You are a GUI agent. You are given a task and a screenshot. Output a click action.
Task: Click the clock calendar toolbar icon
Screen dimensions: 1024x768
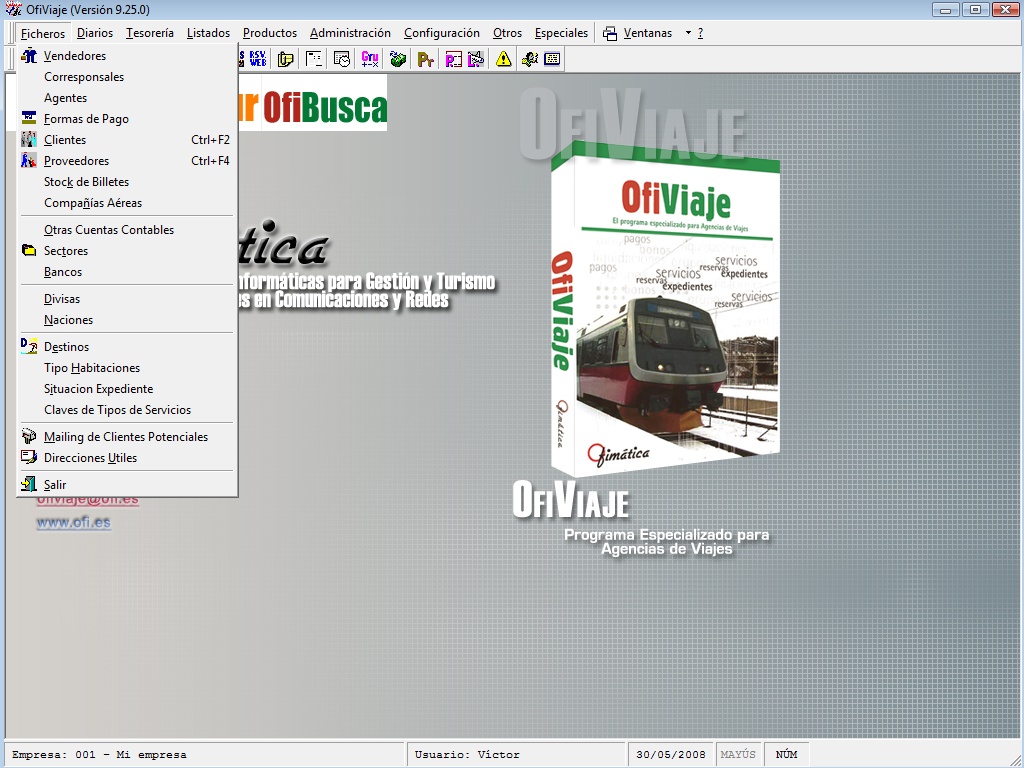click(342, 59)
